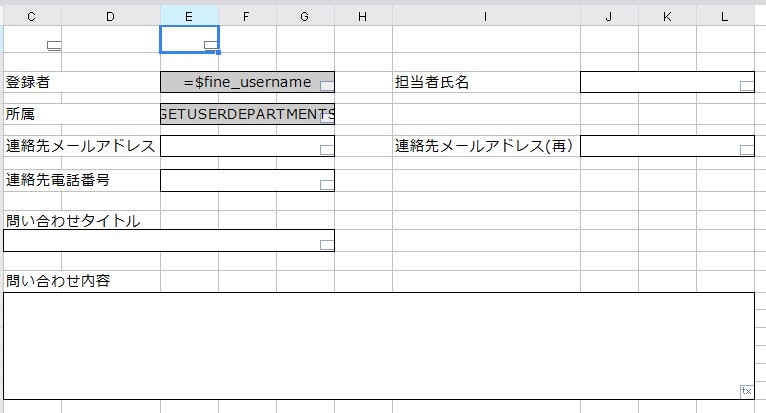Screen dimensions: 766x413
Task: Click the field icon in 問い合わせタイトル input
Action: coord(327,245)
